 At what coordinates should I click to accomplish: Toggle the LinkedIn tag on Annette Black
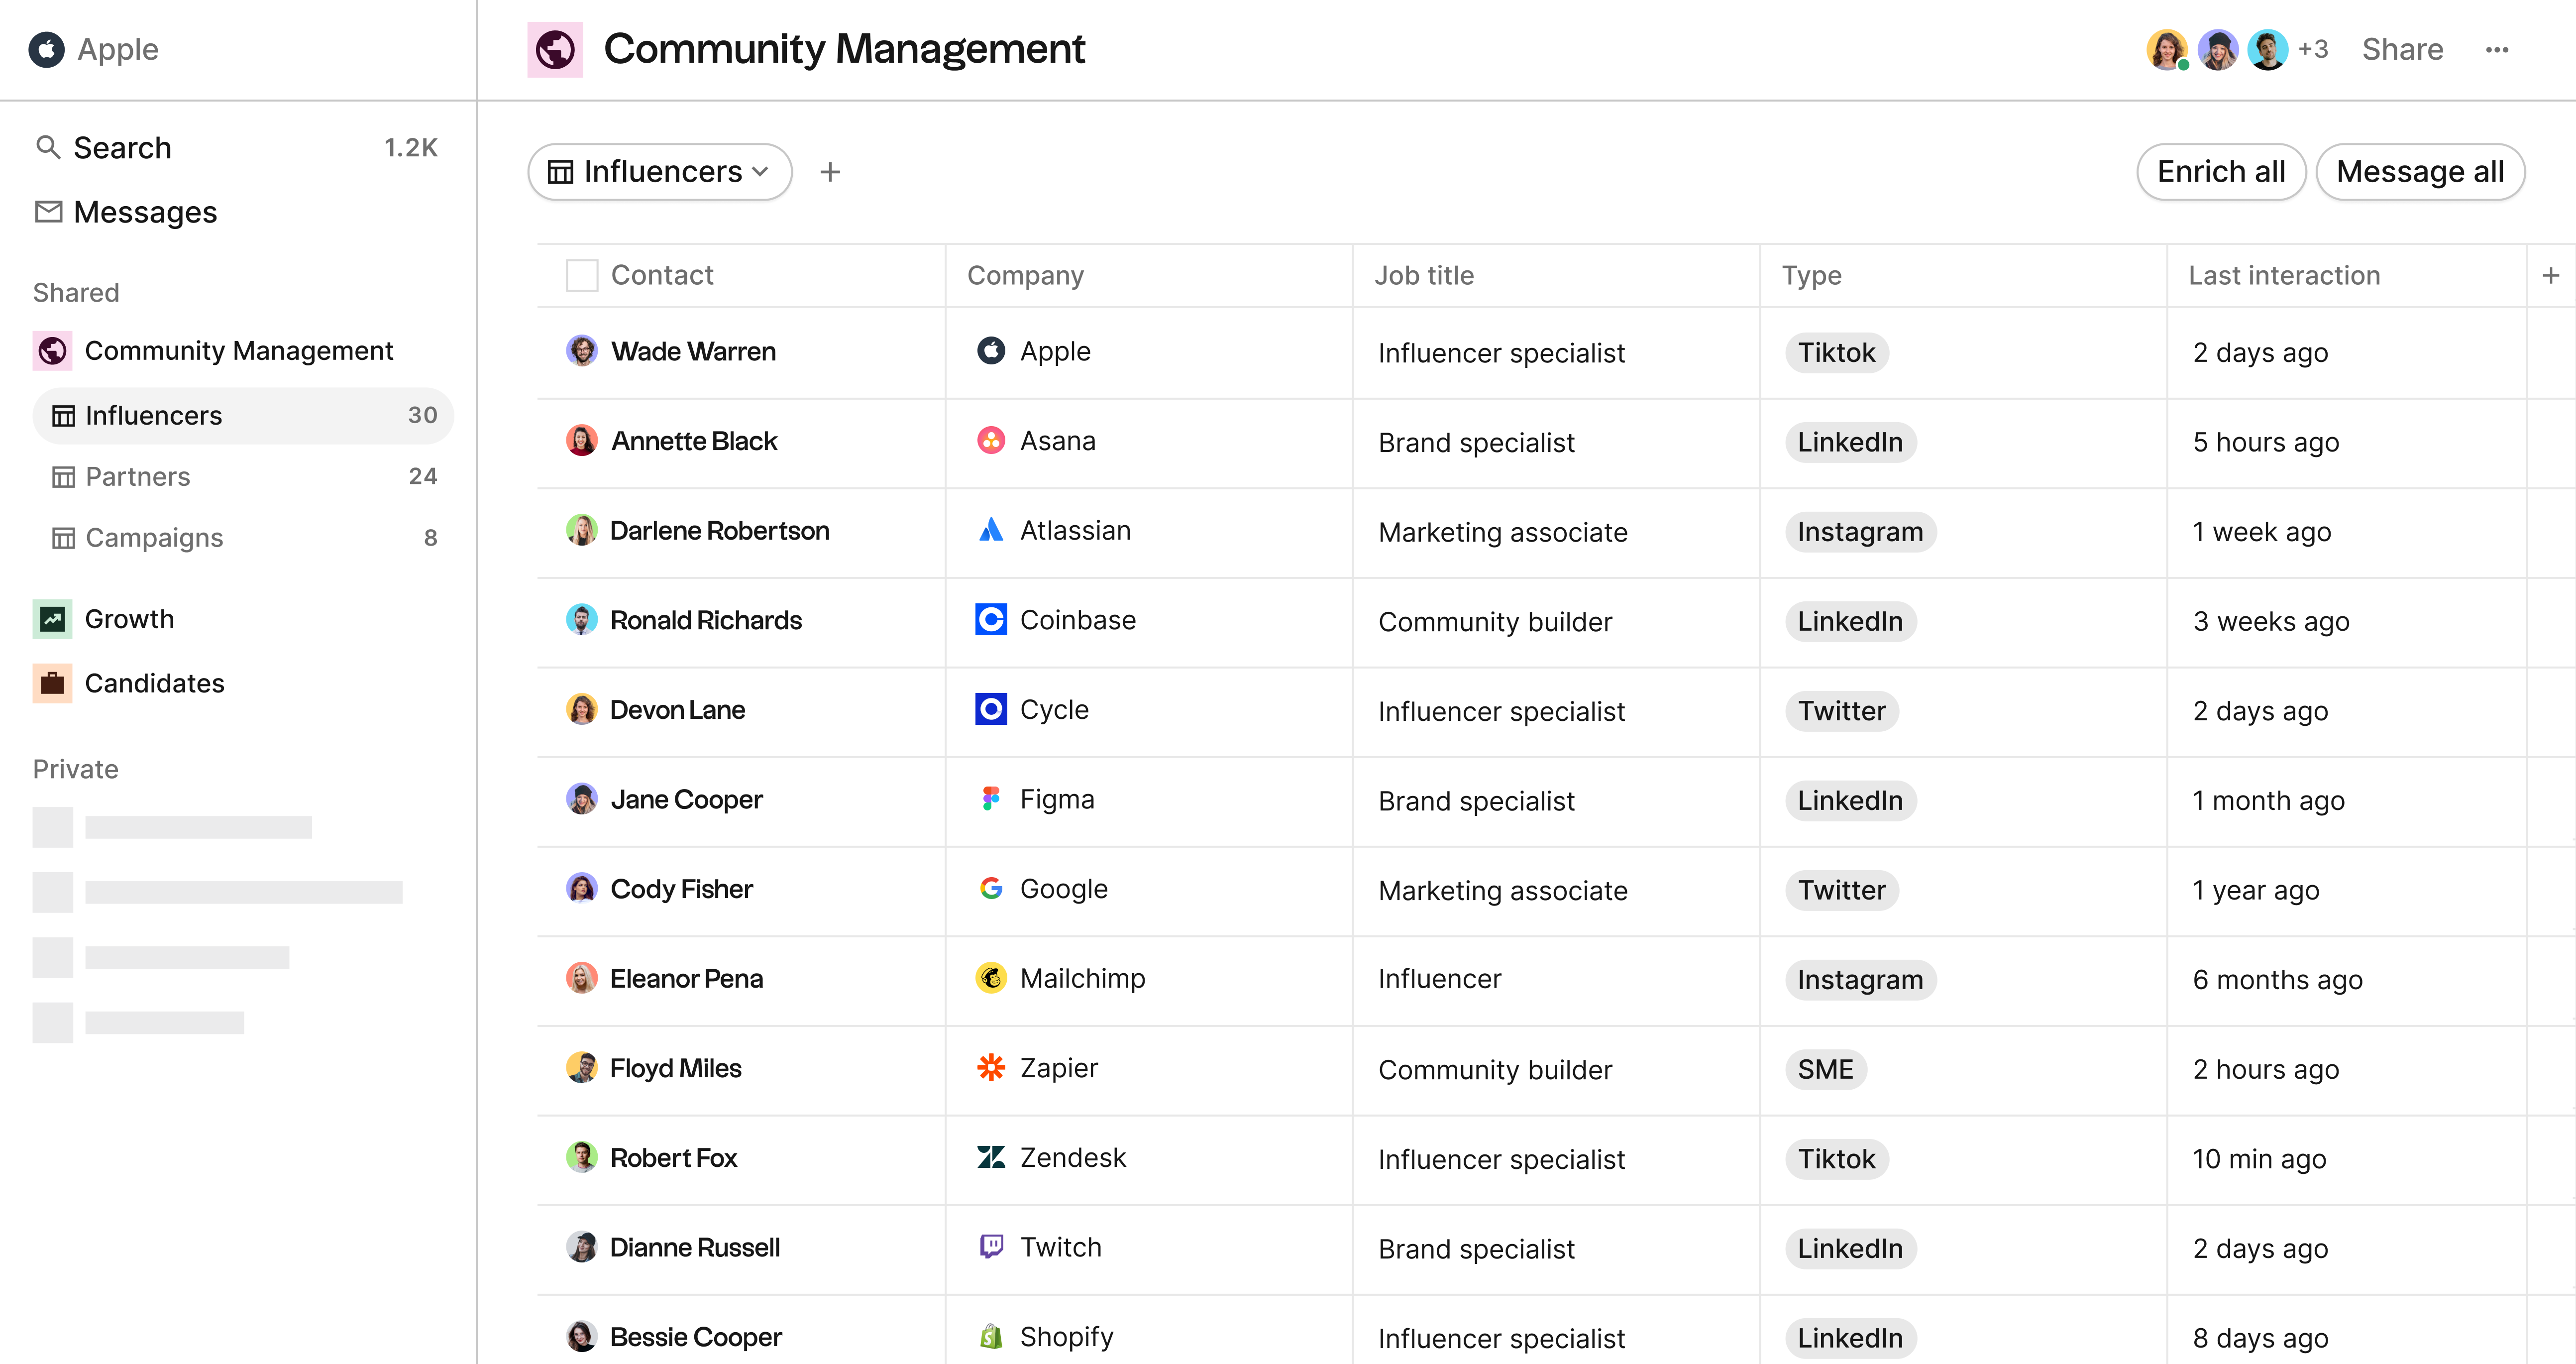1850,441
